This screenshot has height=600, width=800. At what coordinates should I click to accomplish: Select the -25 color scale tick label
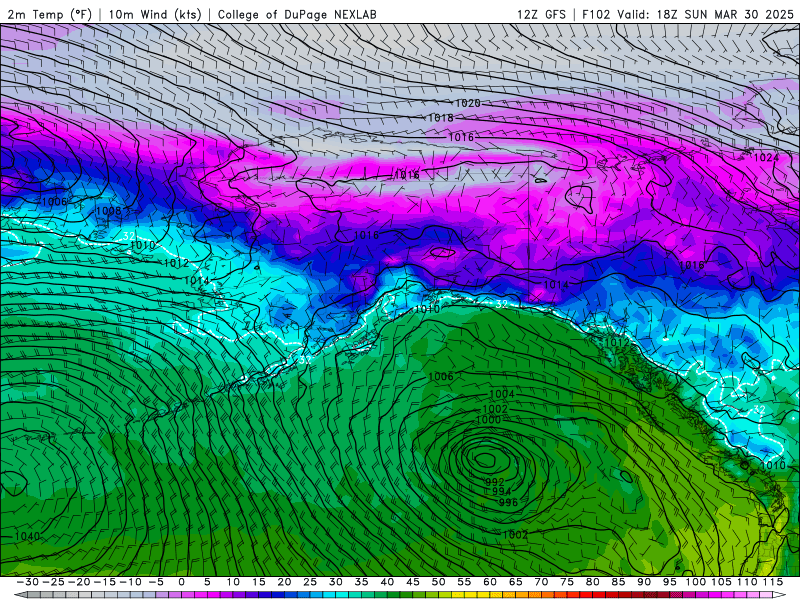click(53, 582)
